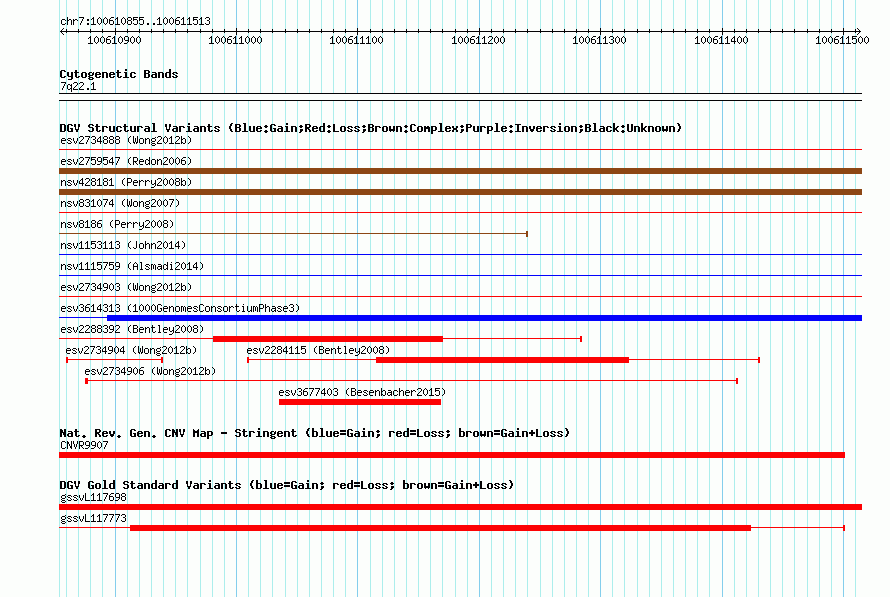Click the thick brown esv2759547 bar
Viewport: 890px width, 597px height.
(x=460, y=171)
